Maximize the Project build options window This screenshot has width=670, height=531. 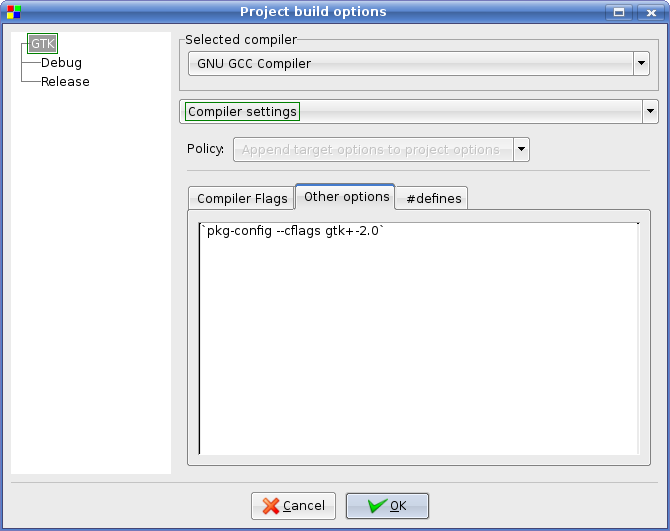pyautogui.click(x=620, y=12)
